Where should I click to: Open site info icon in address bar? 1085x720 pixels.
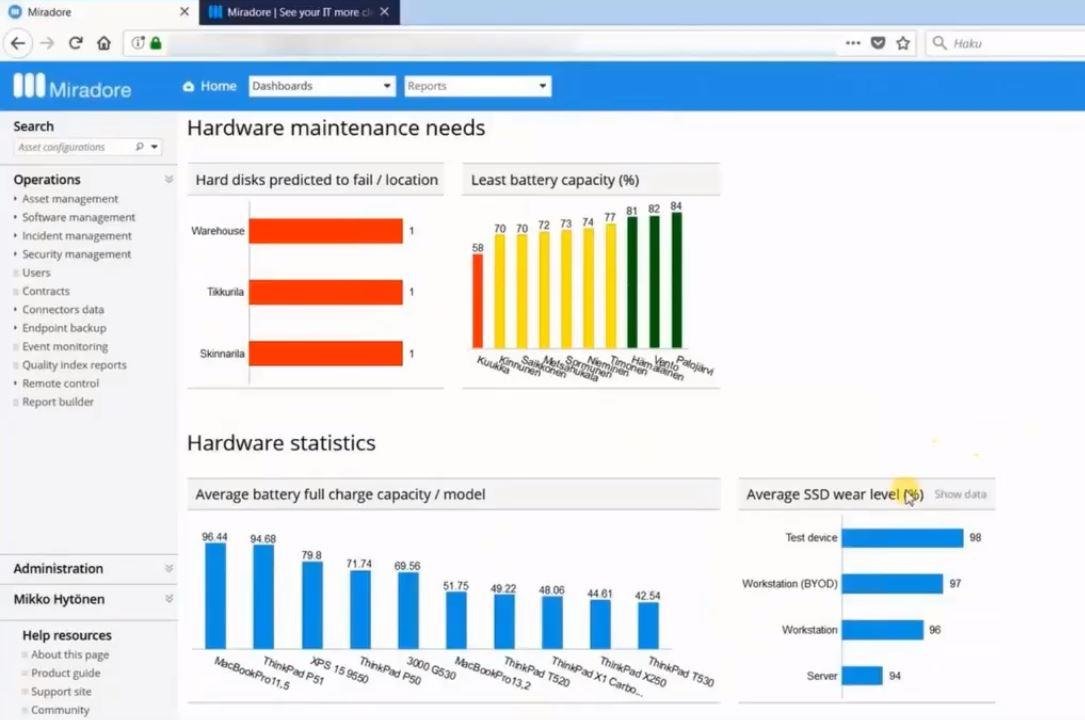pos(138,43)
